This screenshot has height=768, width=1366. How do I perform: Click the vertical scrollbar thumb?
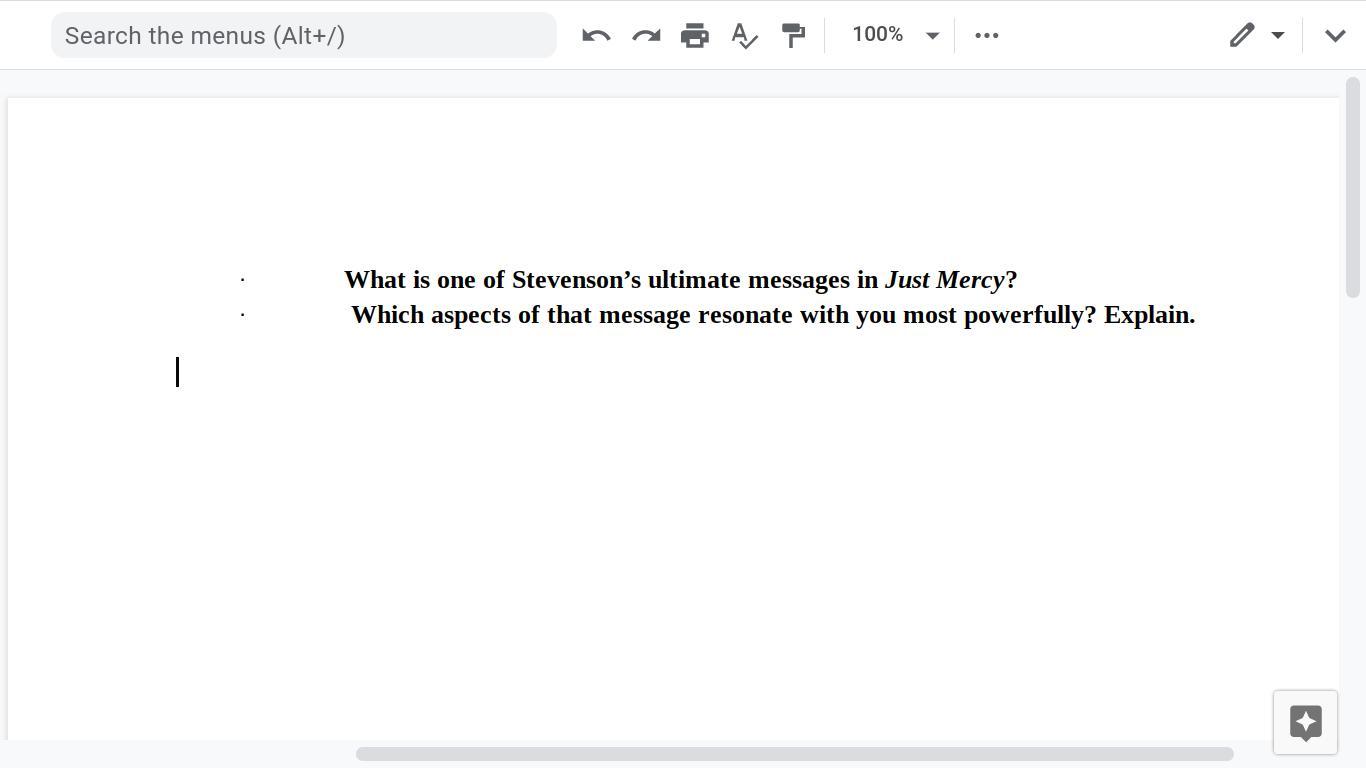click(x=1353, y=188)
